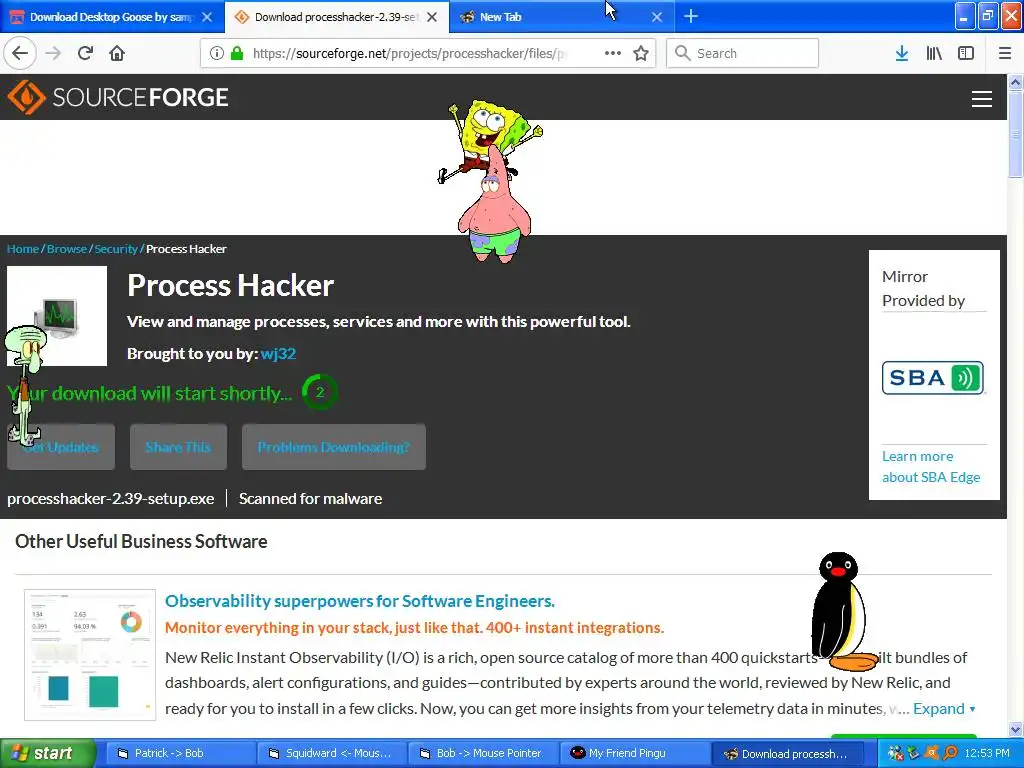Open the page actions three-dot menu

click(x=613, y=53)
